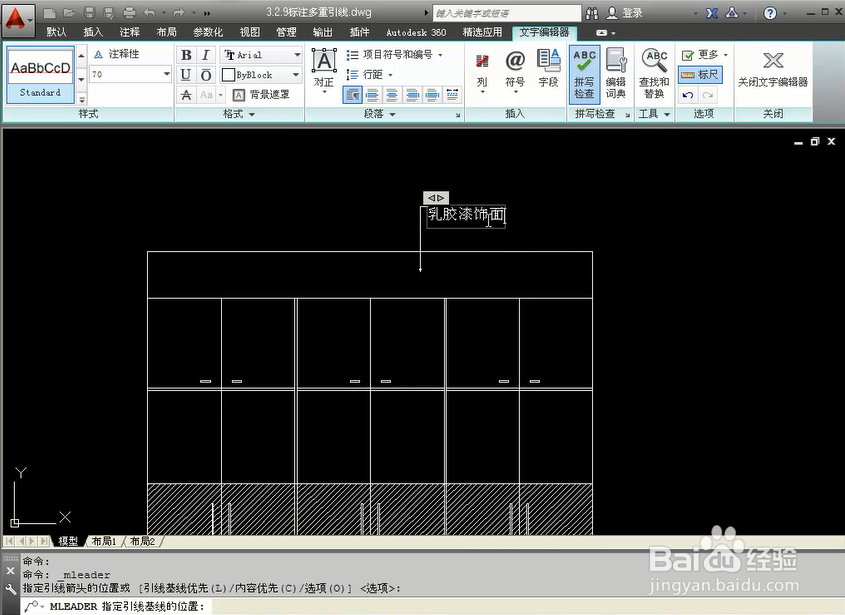Open the 布局1 layout tab
The width and height of the screenshot is (845, 615).
pyautogui.click(x=103, y=541)
